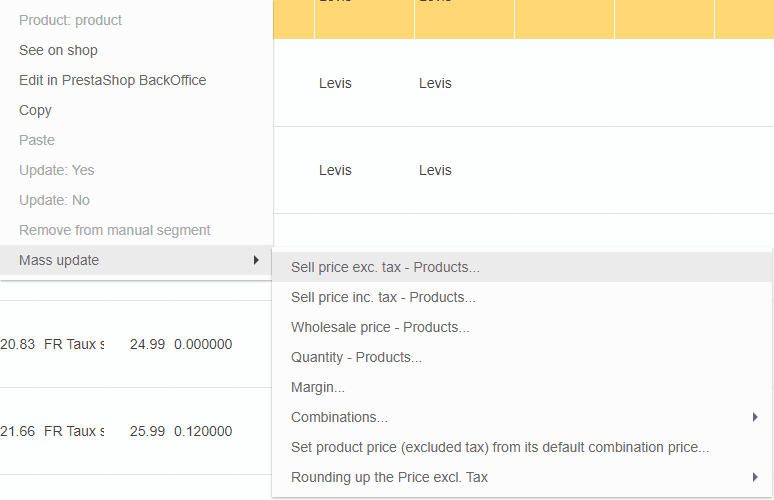774x500 pixels.
Task: Click the 0.120000 value cell
Action: [203, 431]
